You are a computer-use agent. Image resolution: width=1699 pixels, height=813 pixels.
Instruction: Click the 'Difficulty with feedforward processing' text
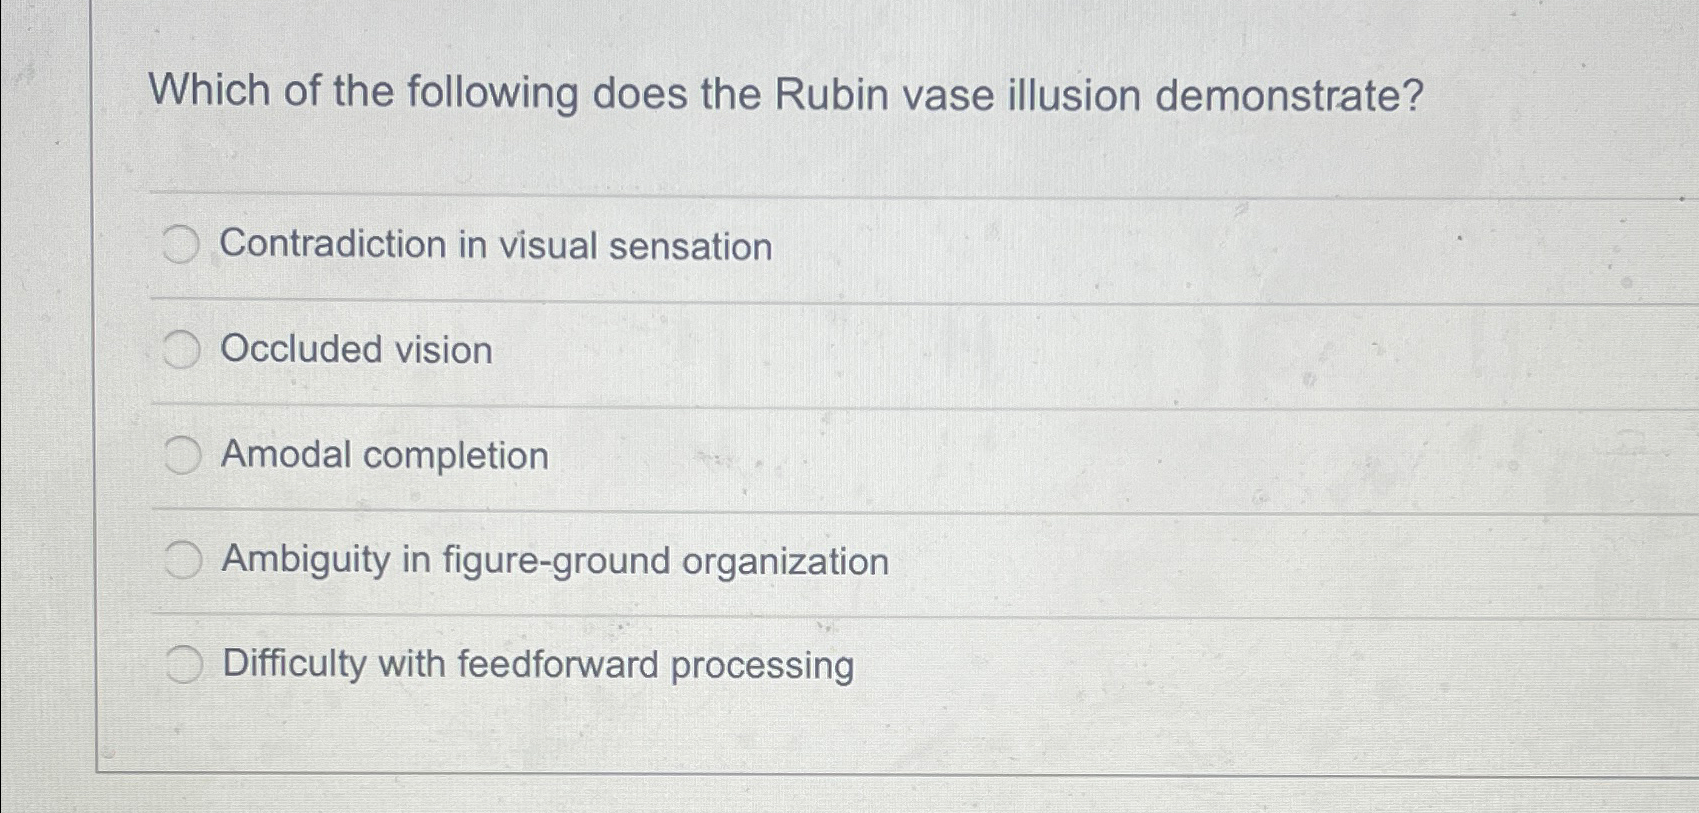click(537, 665)
